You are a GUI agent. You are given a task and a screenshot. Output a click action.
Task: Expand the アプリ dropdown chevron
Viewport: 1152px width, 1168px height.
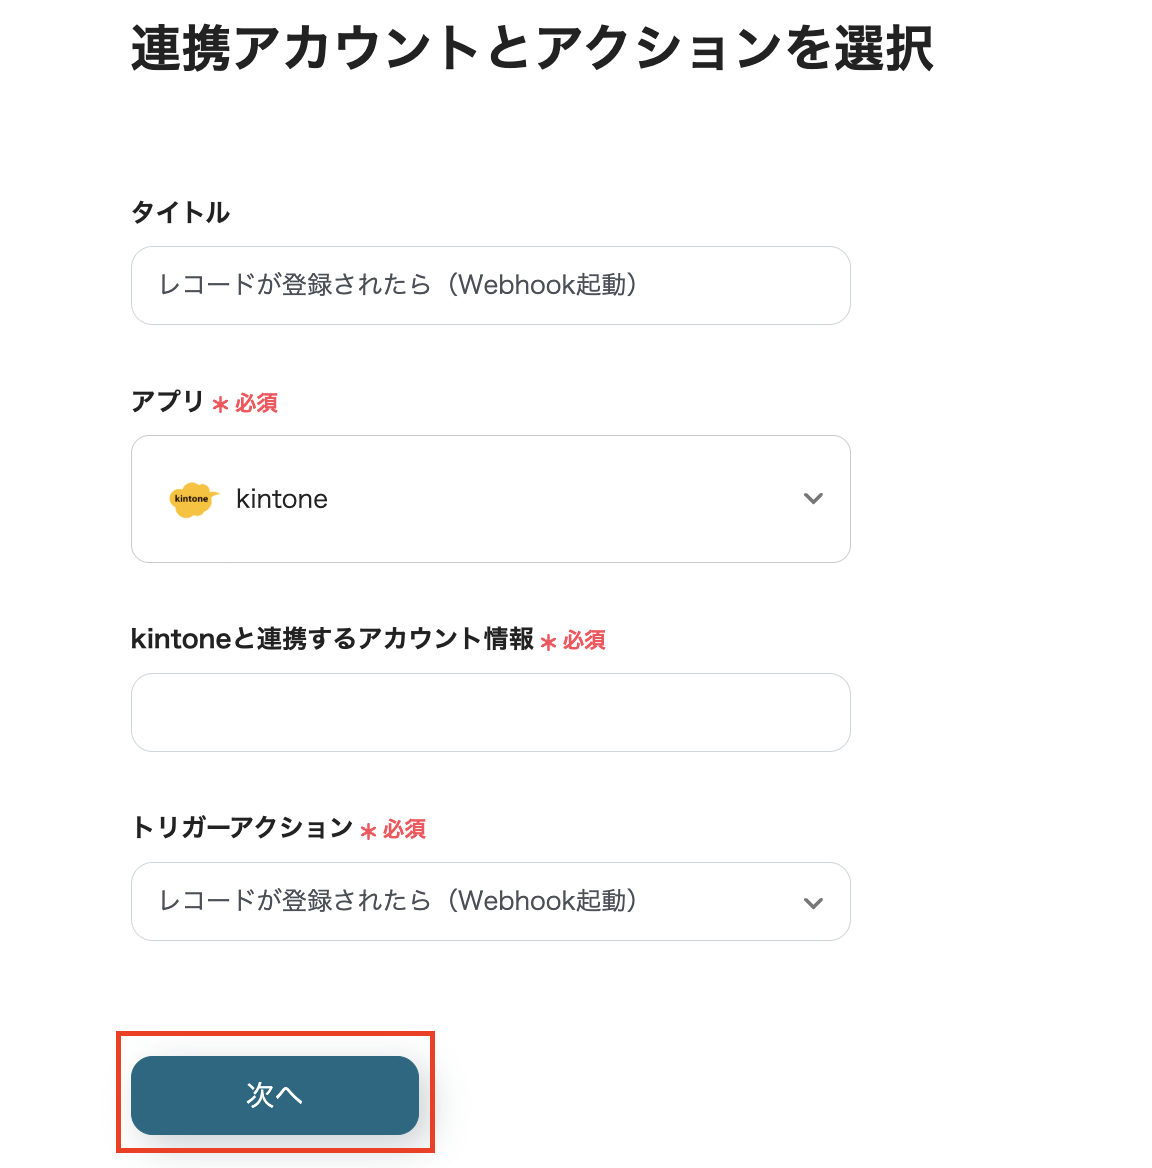(813, 499)
